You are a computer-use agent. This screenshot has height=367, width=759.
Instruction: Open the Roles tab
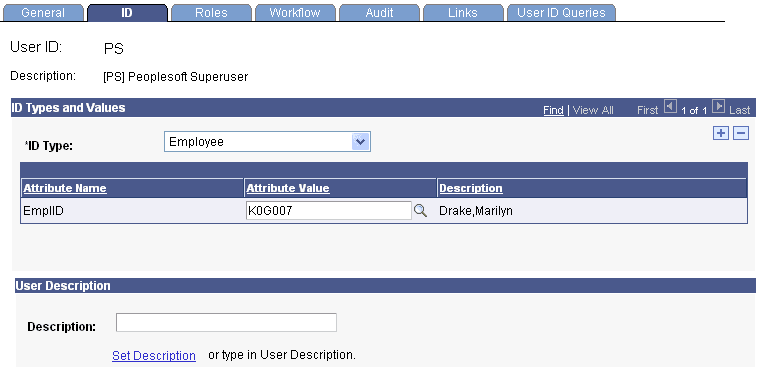pyautogui.click(x=211, y=13)
